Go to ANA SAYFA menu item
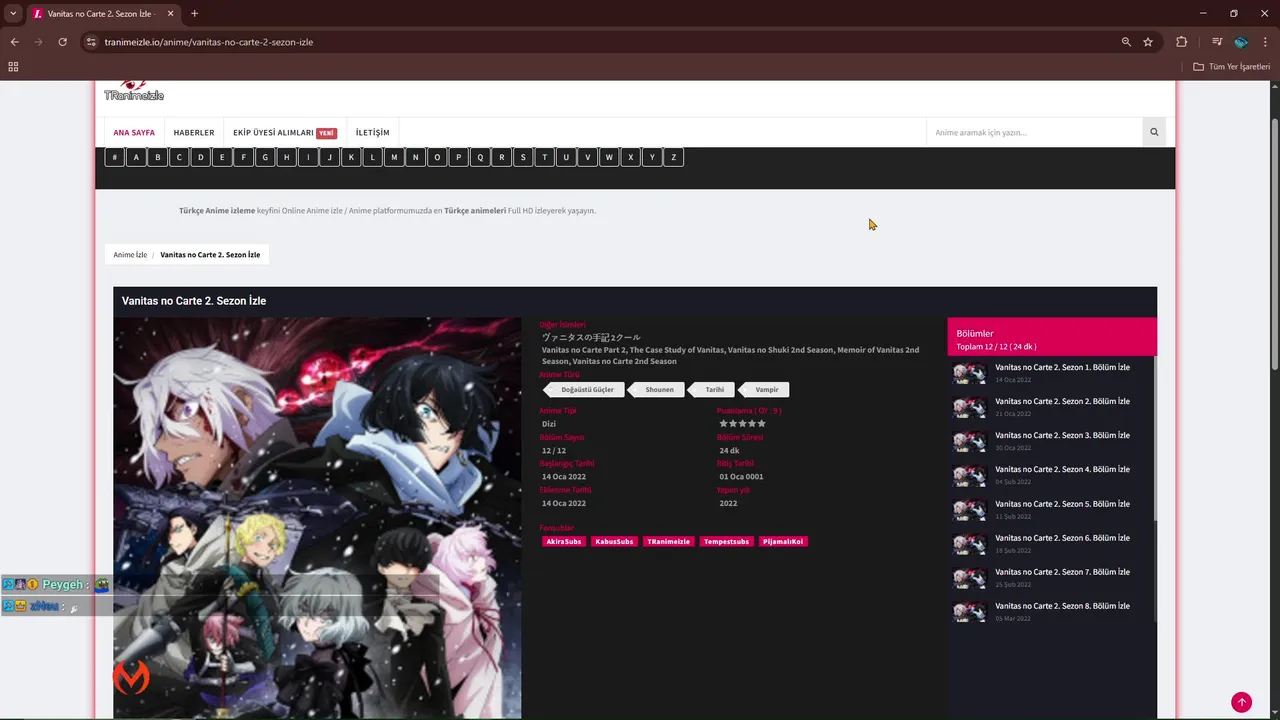Image resolution: width=1280 pixels, height=720 pixels. 134,132
